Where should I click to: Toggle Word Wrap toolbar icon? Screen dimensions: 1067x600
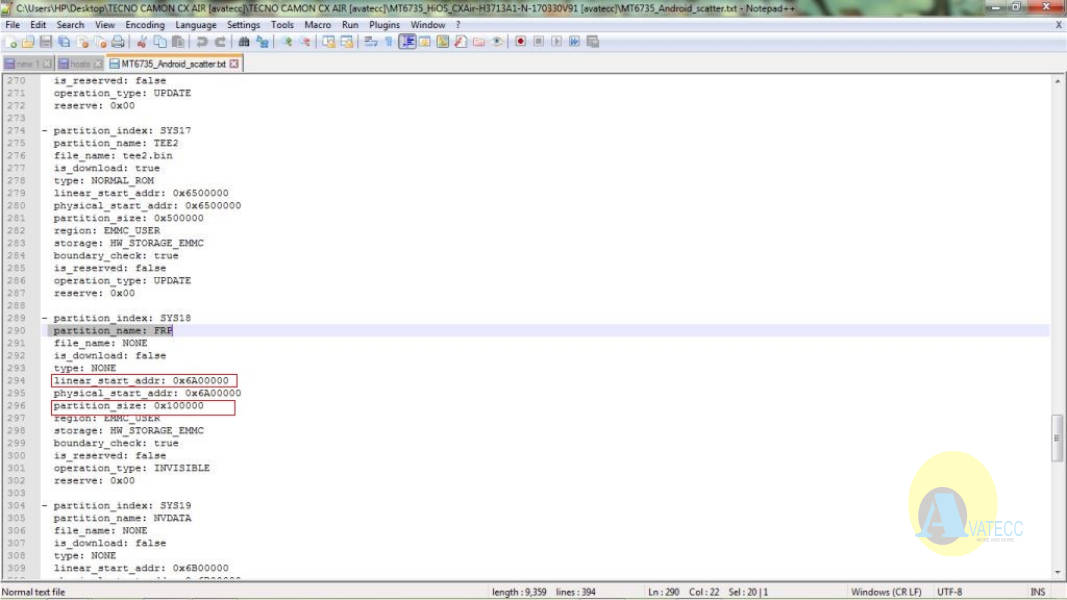click(x=371, y=42)
